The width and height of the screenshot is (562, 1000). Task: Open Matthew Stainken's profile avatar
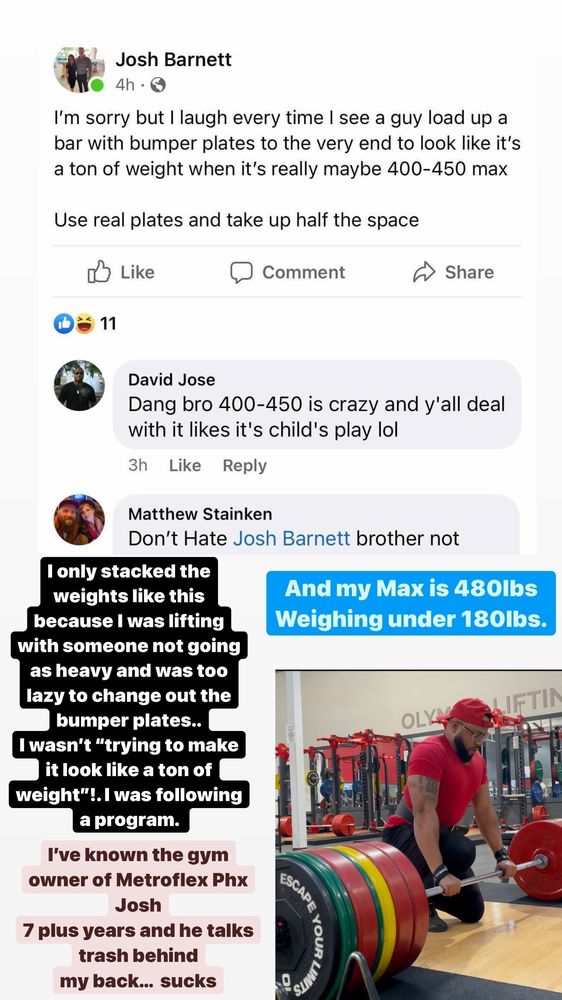(79, 519)
